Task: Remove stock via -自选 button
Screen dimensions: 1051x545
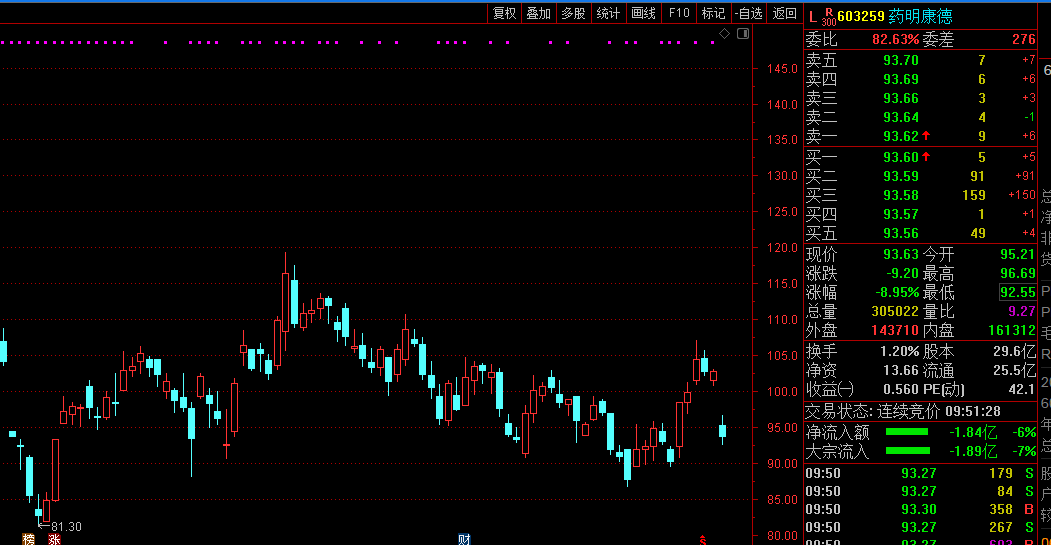Action: click(x=748, y=13)
